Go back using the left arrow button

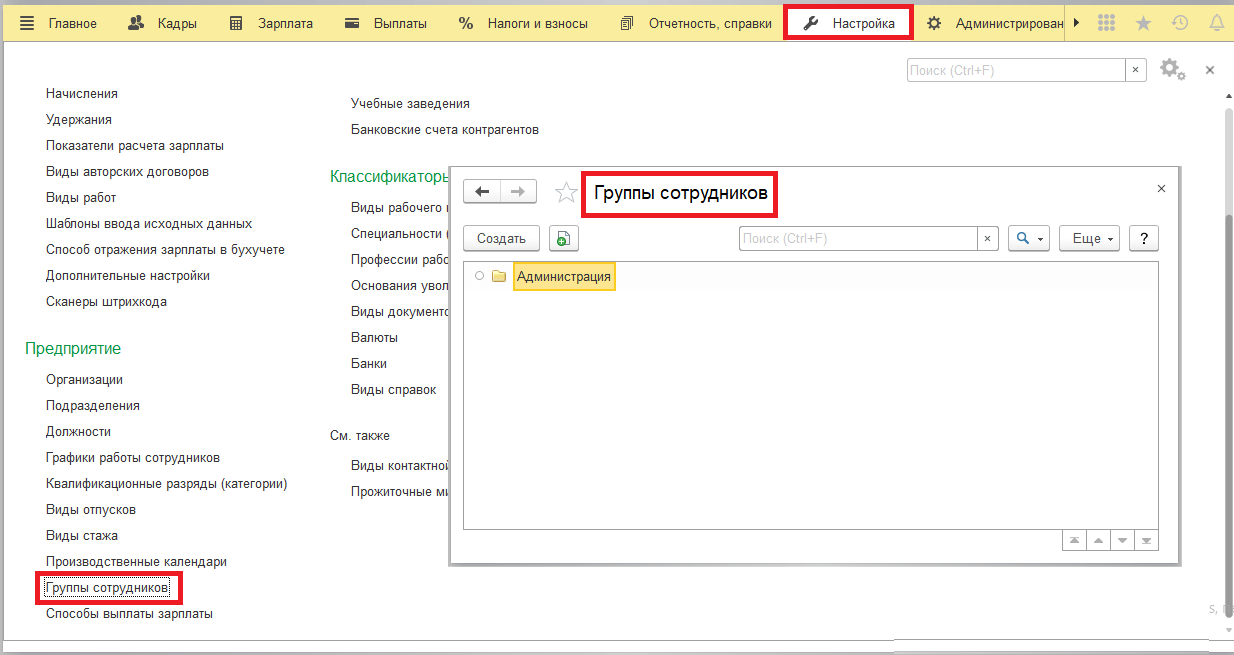482,191
